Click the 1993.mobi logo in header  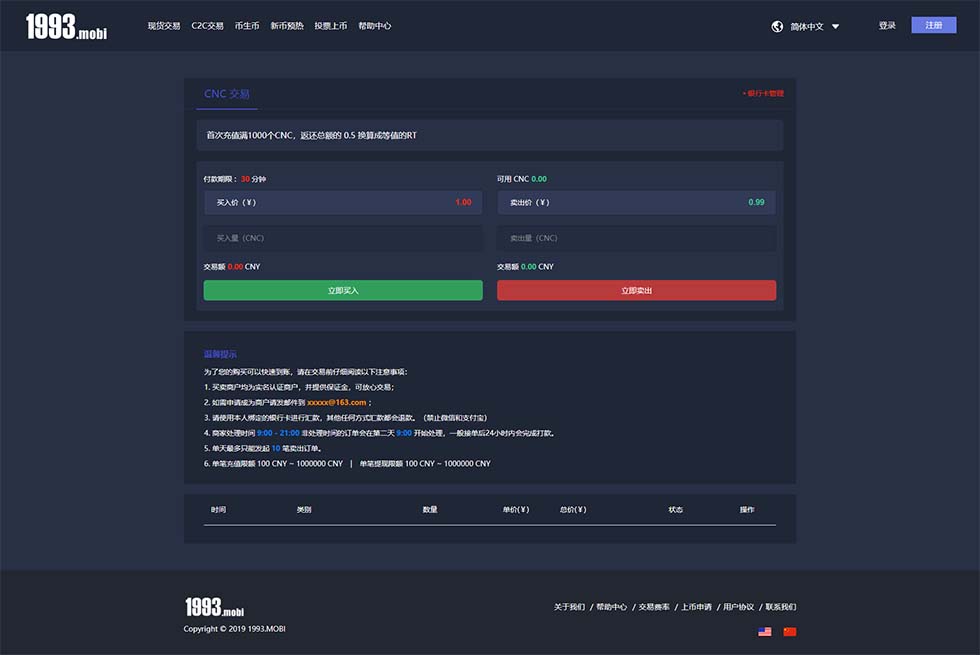click(66, 27)
